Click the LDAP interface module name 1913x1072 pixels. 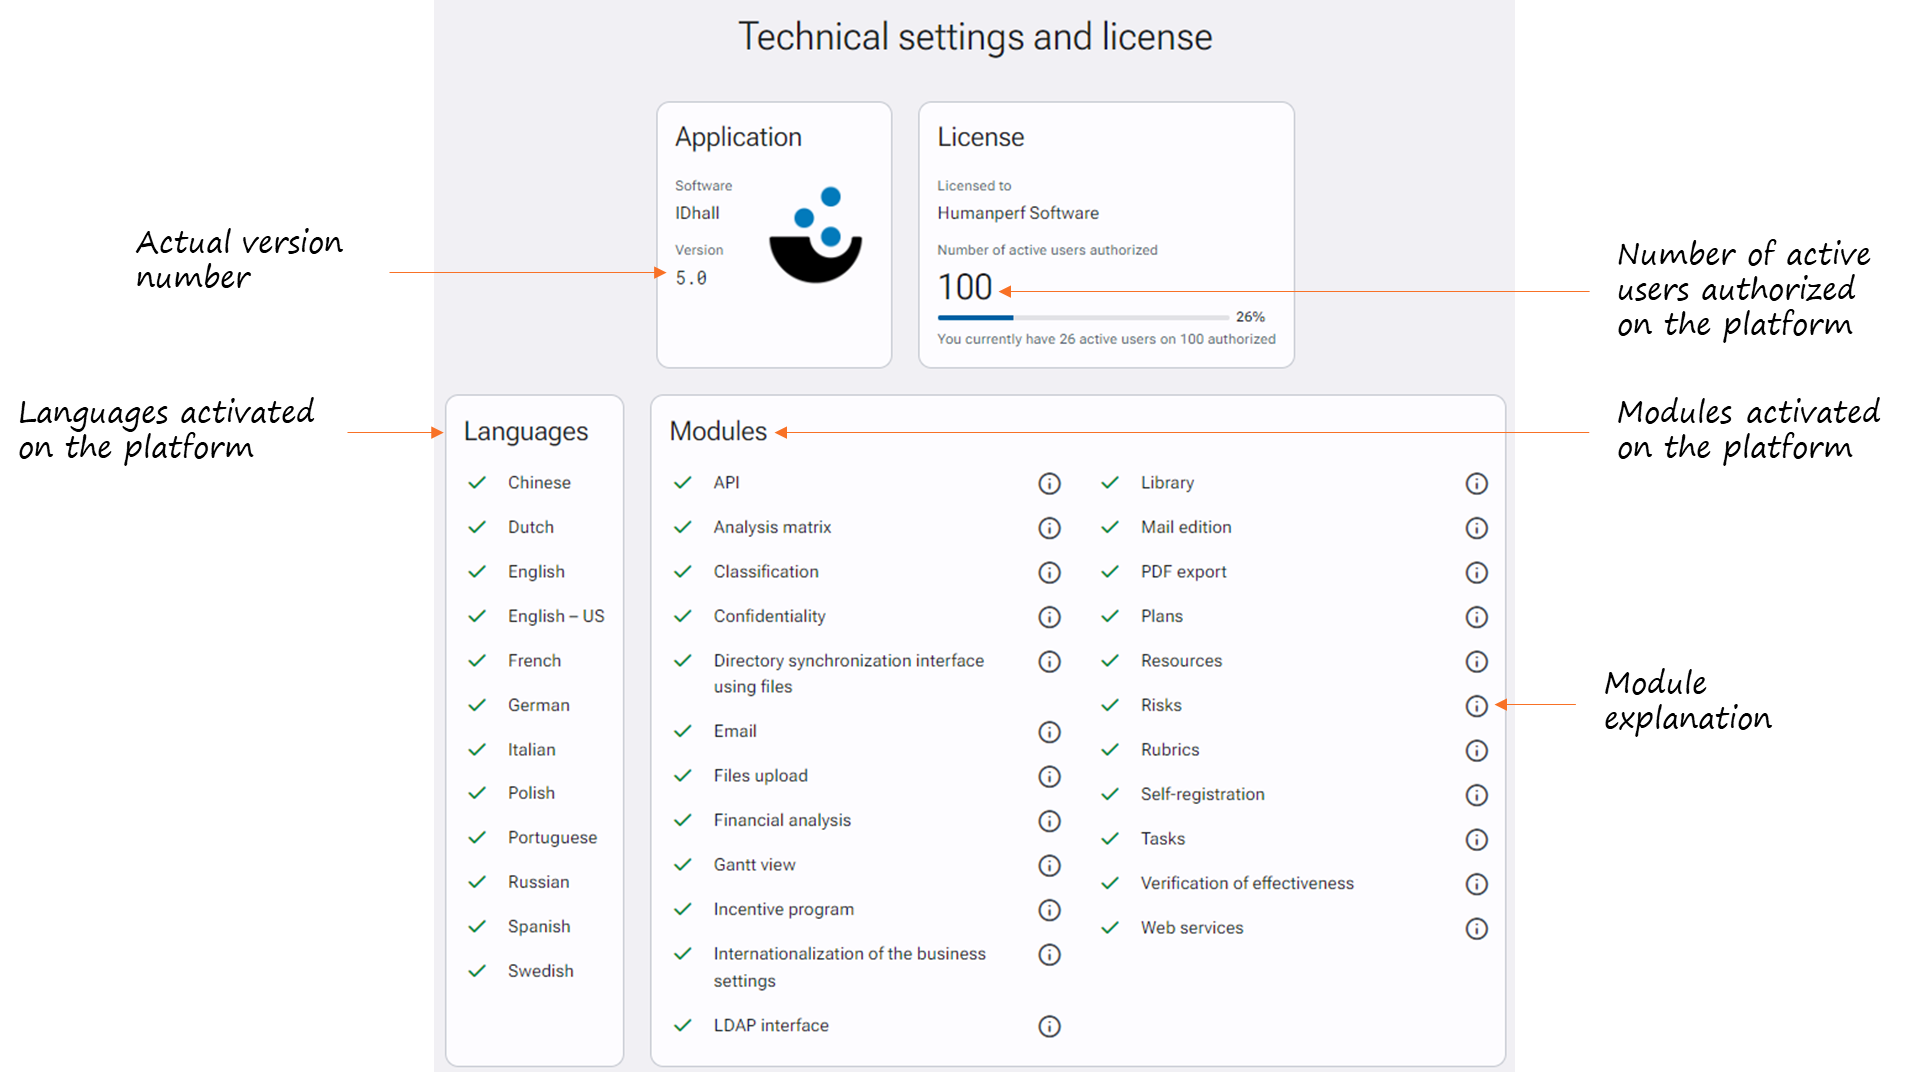pos(771,1026)
